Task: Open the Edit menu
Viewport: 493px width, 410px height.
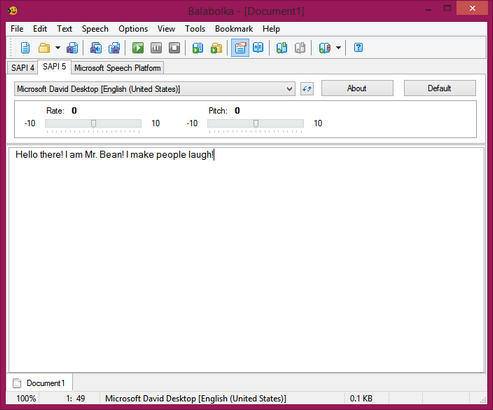Action: point(40,29)
